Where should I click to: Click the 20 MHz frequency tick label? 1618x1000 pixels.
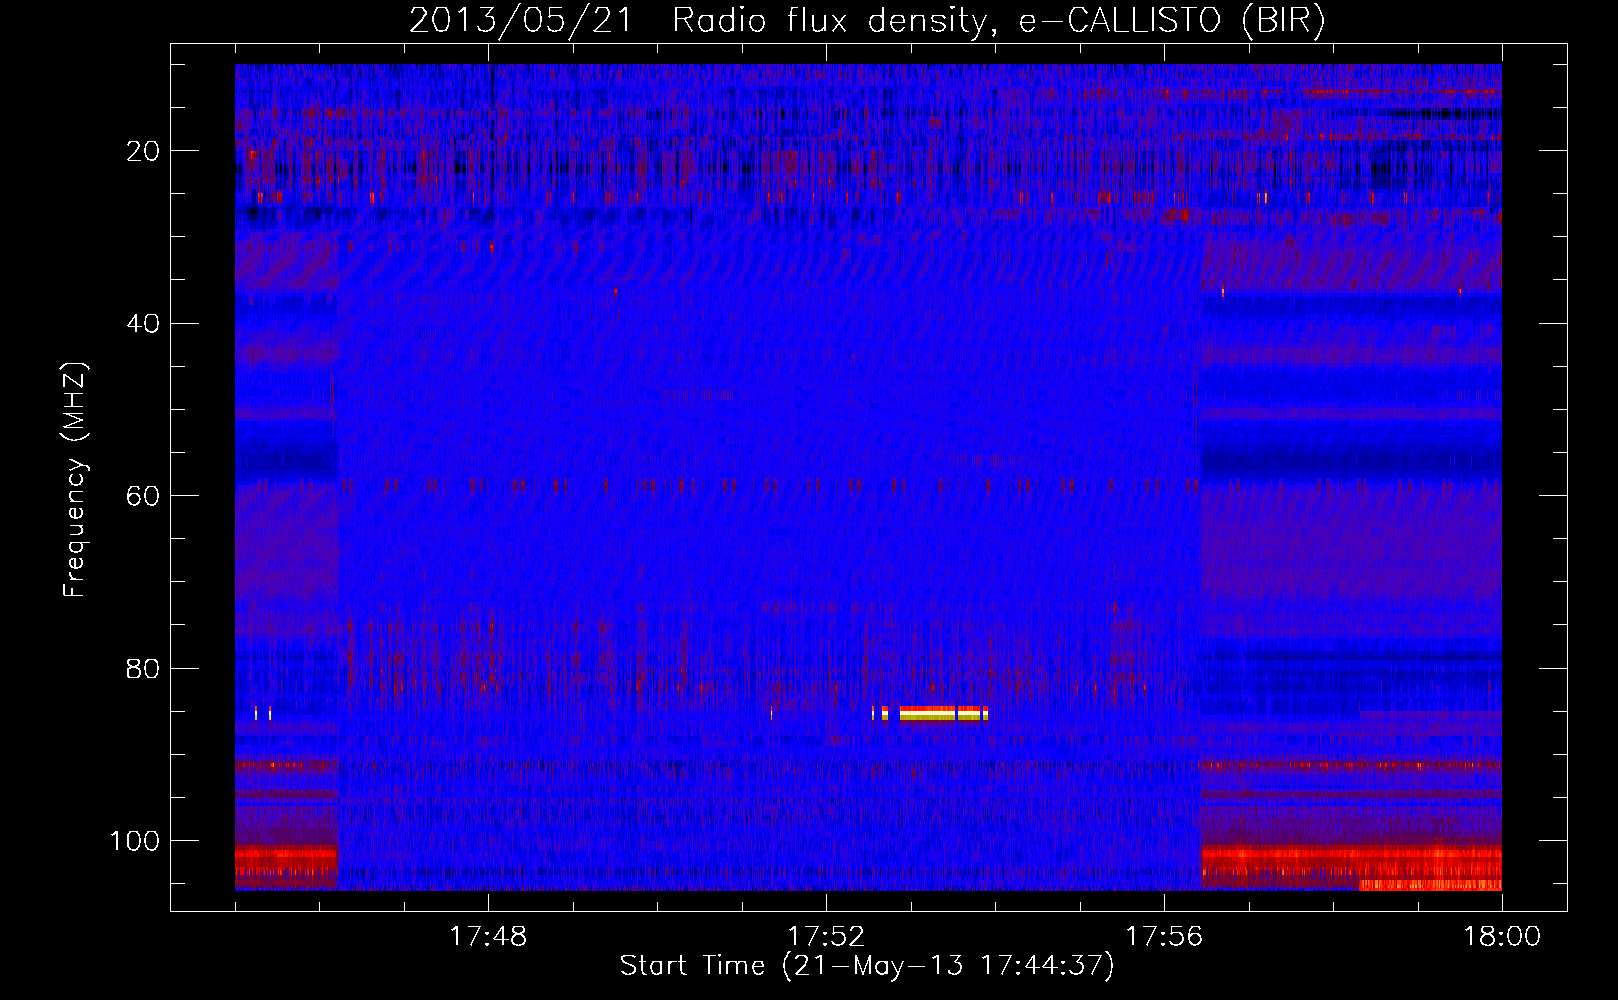coord(144,151)
